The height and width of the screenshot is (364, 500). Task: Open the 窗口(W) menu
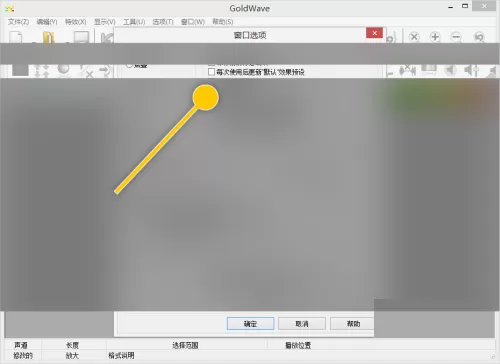tap(193, 22)
